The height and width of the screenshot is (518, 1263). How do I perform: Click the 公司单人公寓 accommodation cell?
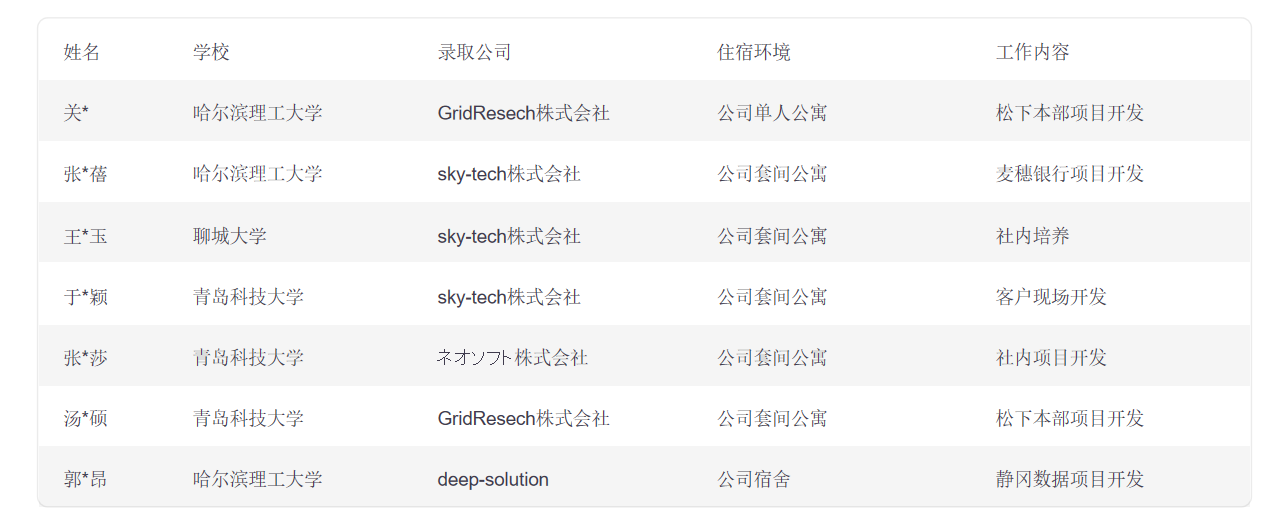click(772, 113)
